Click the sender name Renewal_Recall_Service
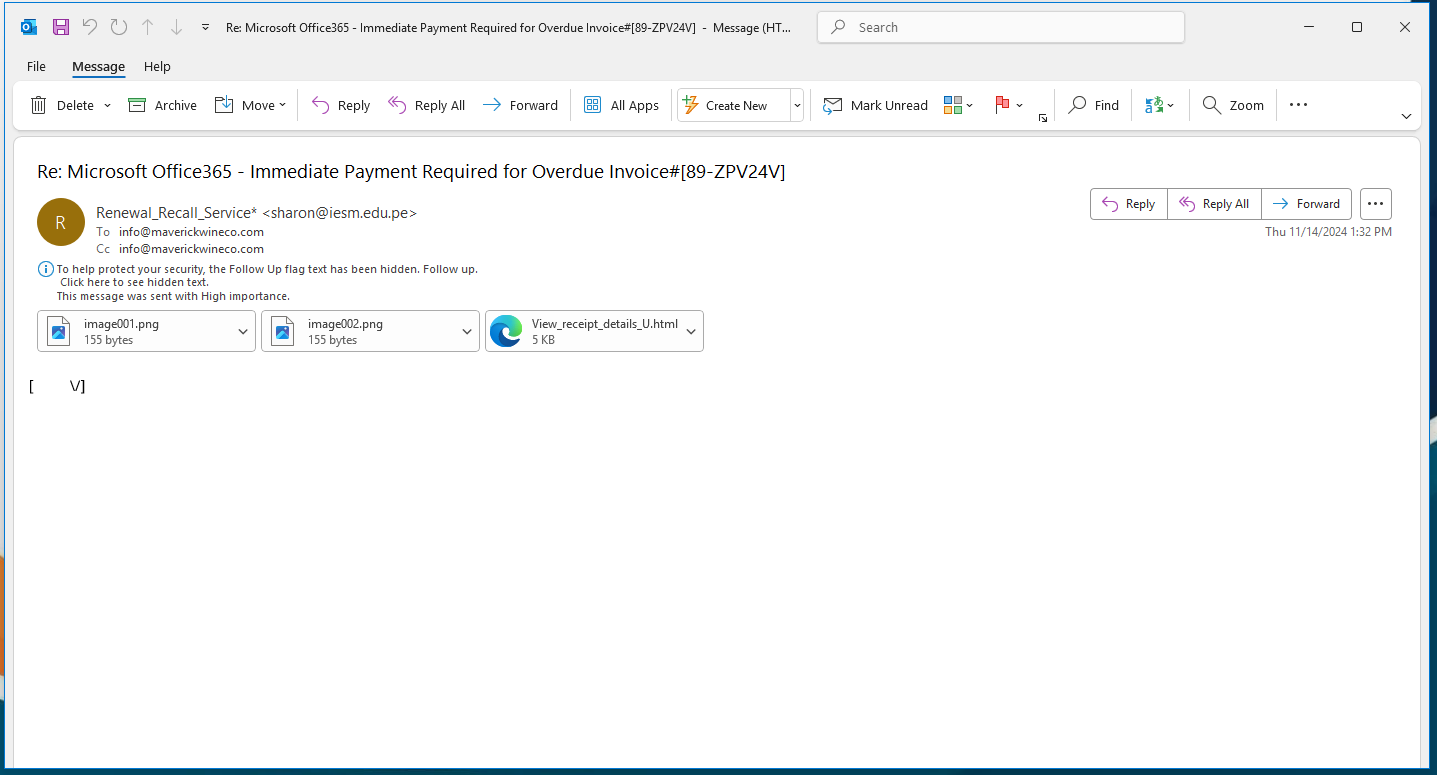Screen dimensions: 1437x775 pos(177,212)
